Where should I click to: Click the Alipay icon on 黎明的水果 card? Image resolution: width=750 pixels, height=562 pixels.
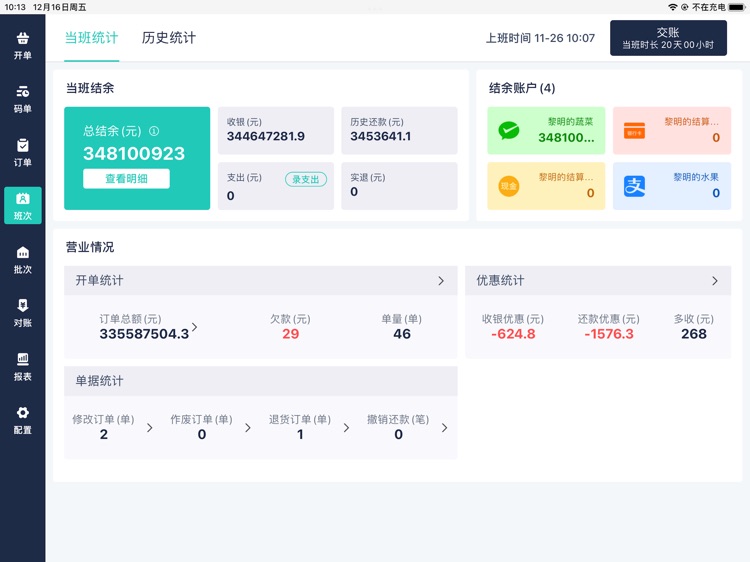[634, 186]
